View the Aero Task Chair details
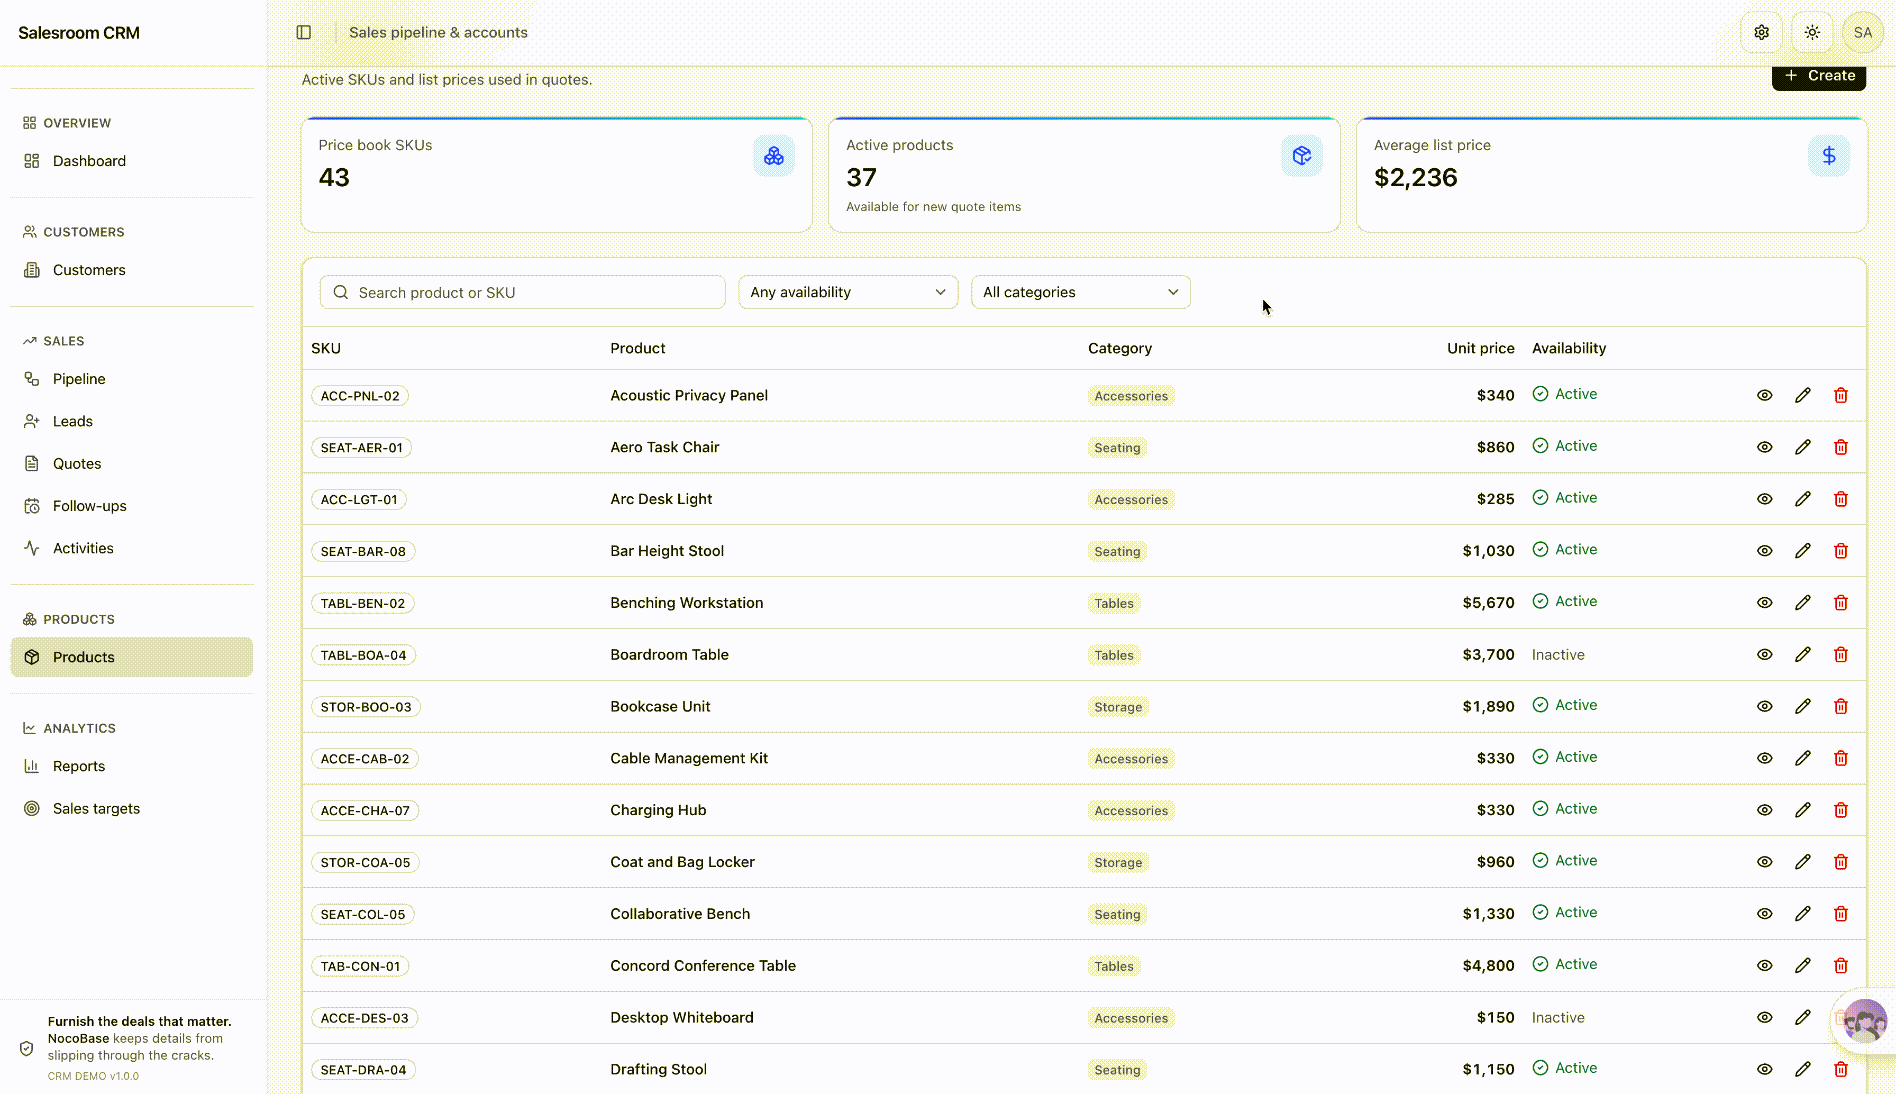The height and width of the screenshot is (1094, 1896). (1765, 447)
